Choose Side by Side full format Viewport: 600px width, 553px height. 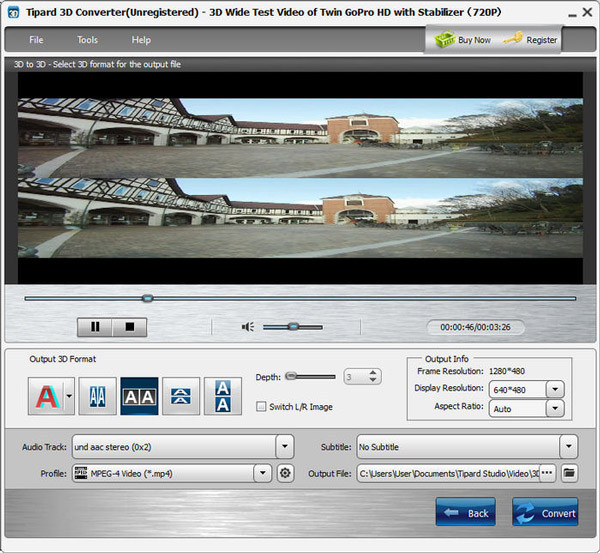pyautogui.click(x=139, y=396)
